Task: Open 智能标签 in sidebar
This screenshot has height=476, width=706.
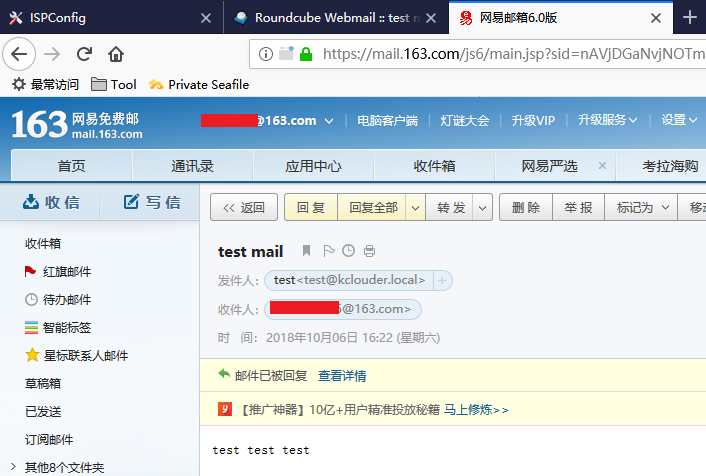Action: pos(58,327)
